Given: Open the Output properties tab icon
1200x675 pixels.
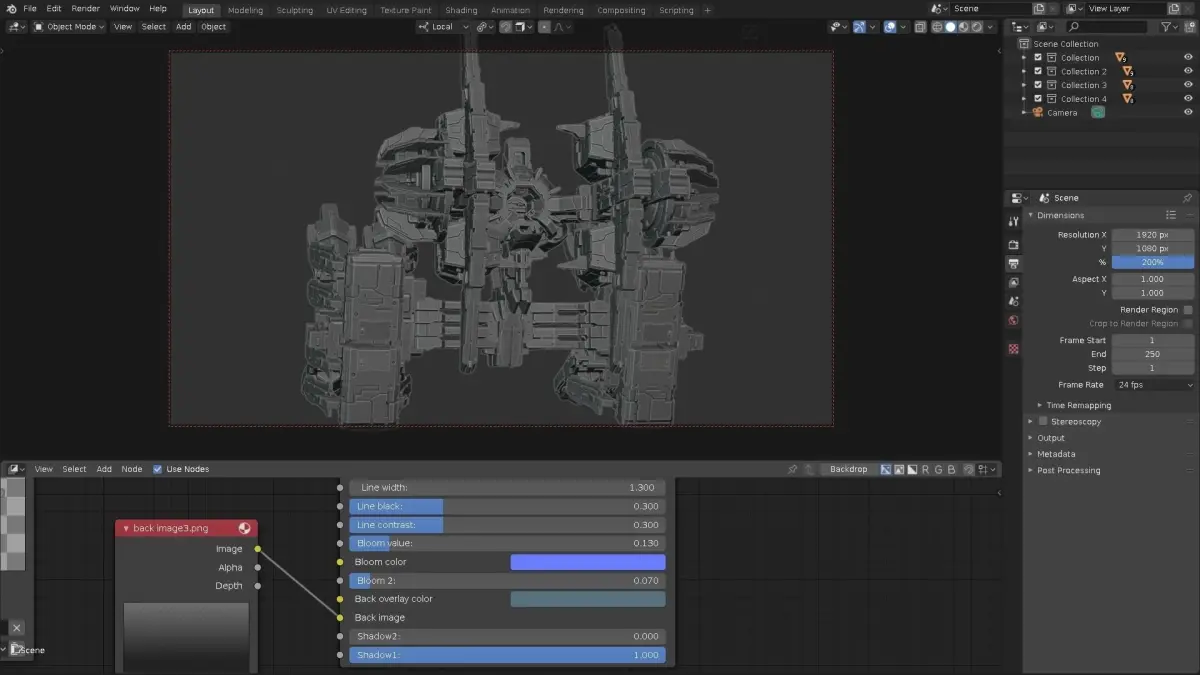Looking at the screenshot, I should coord(1014,264).
